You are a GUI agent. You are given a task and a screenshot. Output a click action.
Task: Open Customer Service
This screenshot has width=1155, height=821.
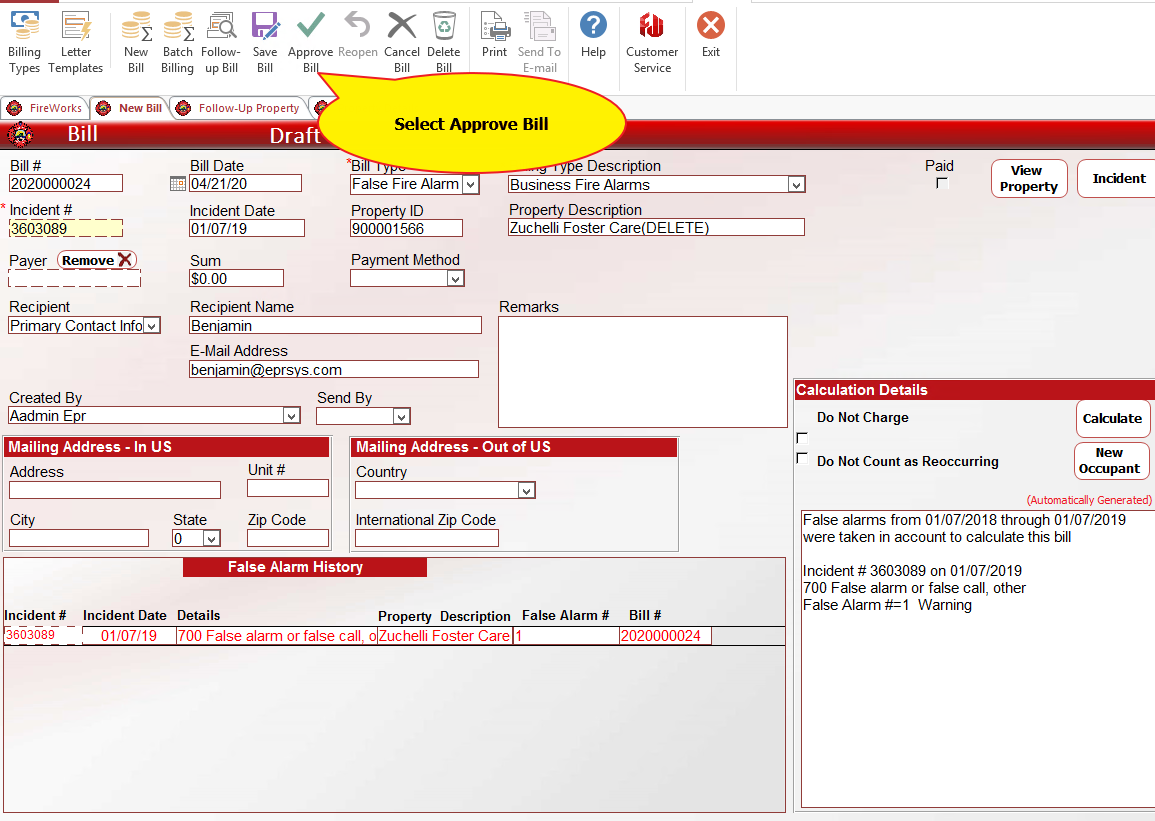(652, 42)
